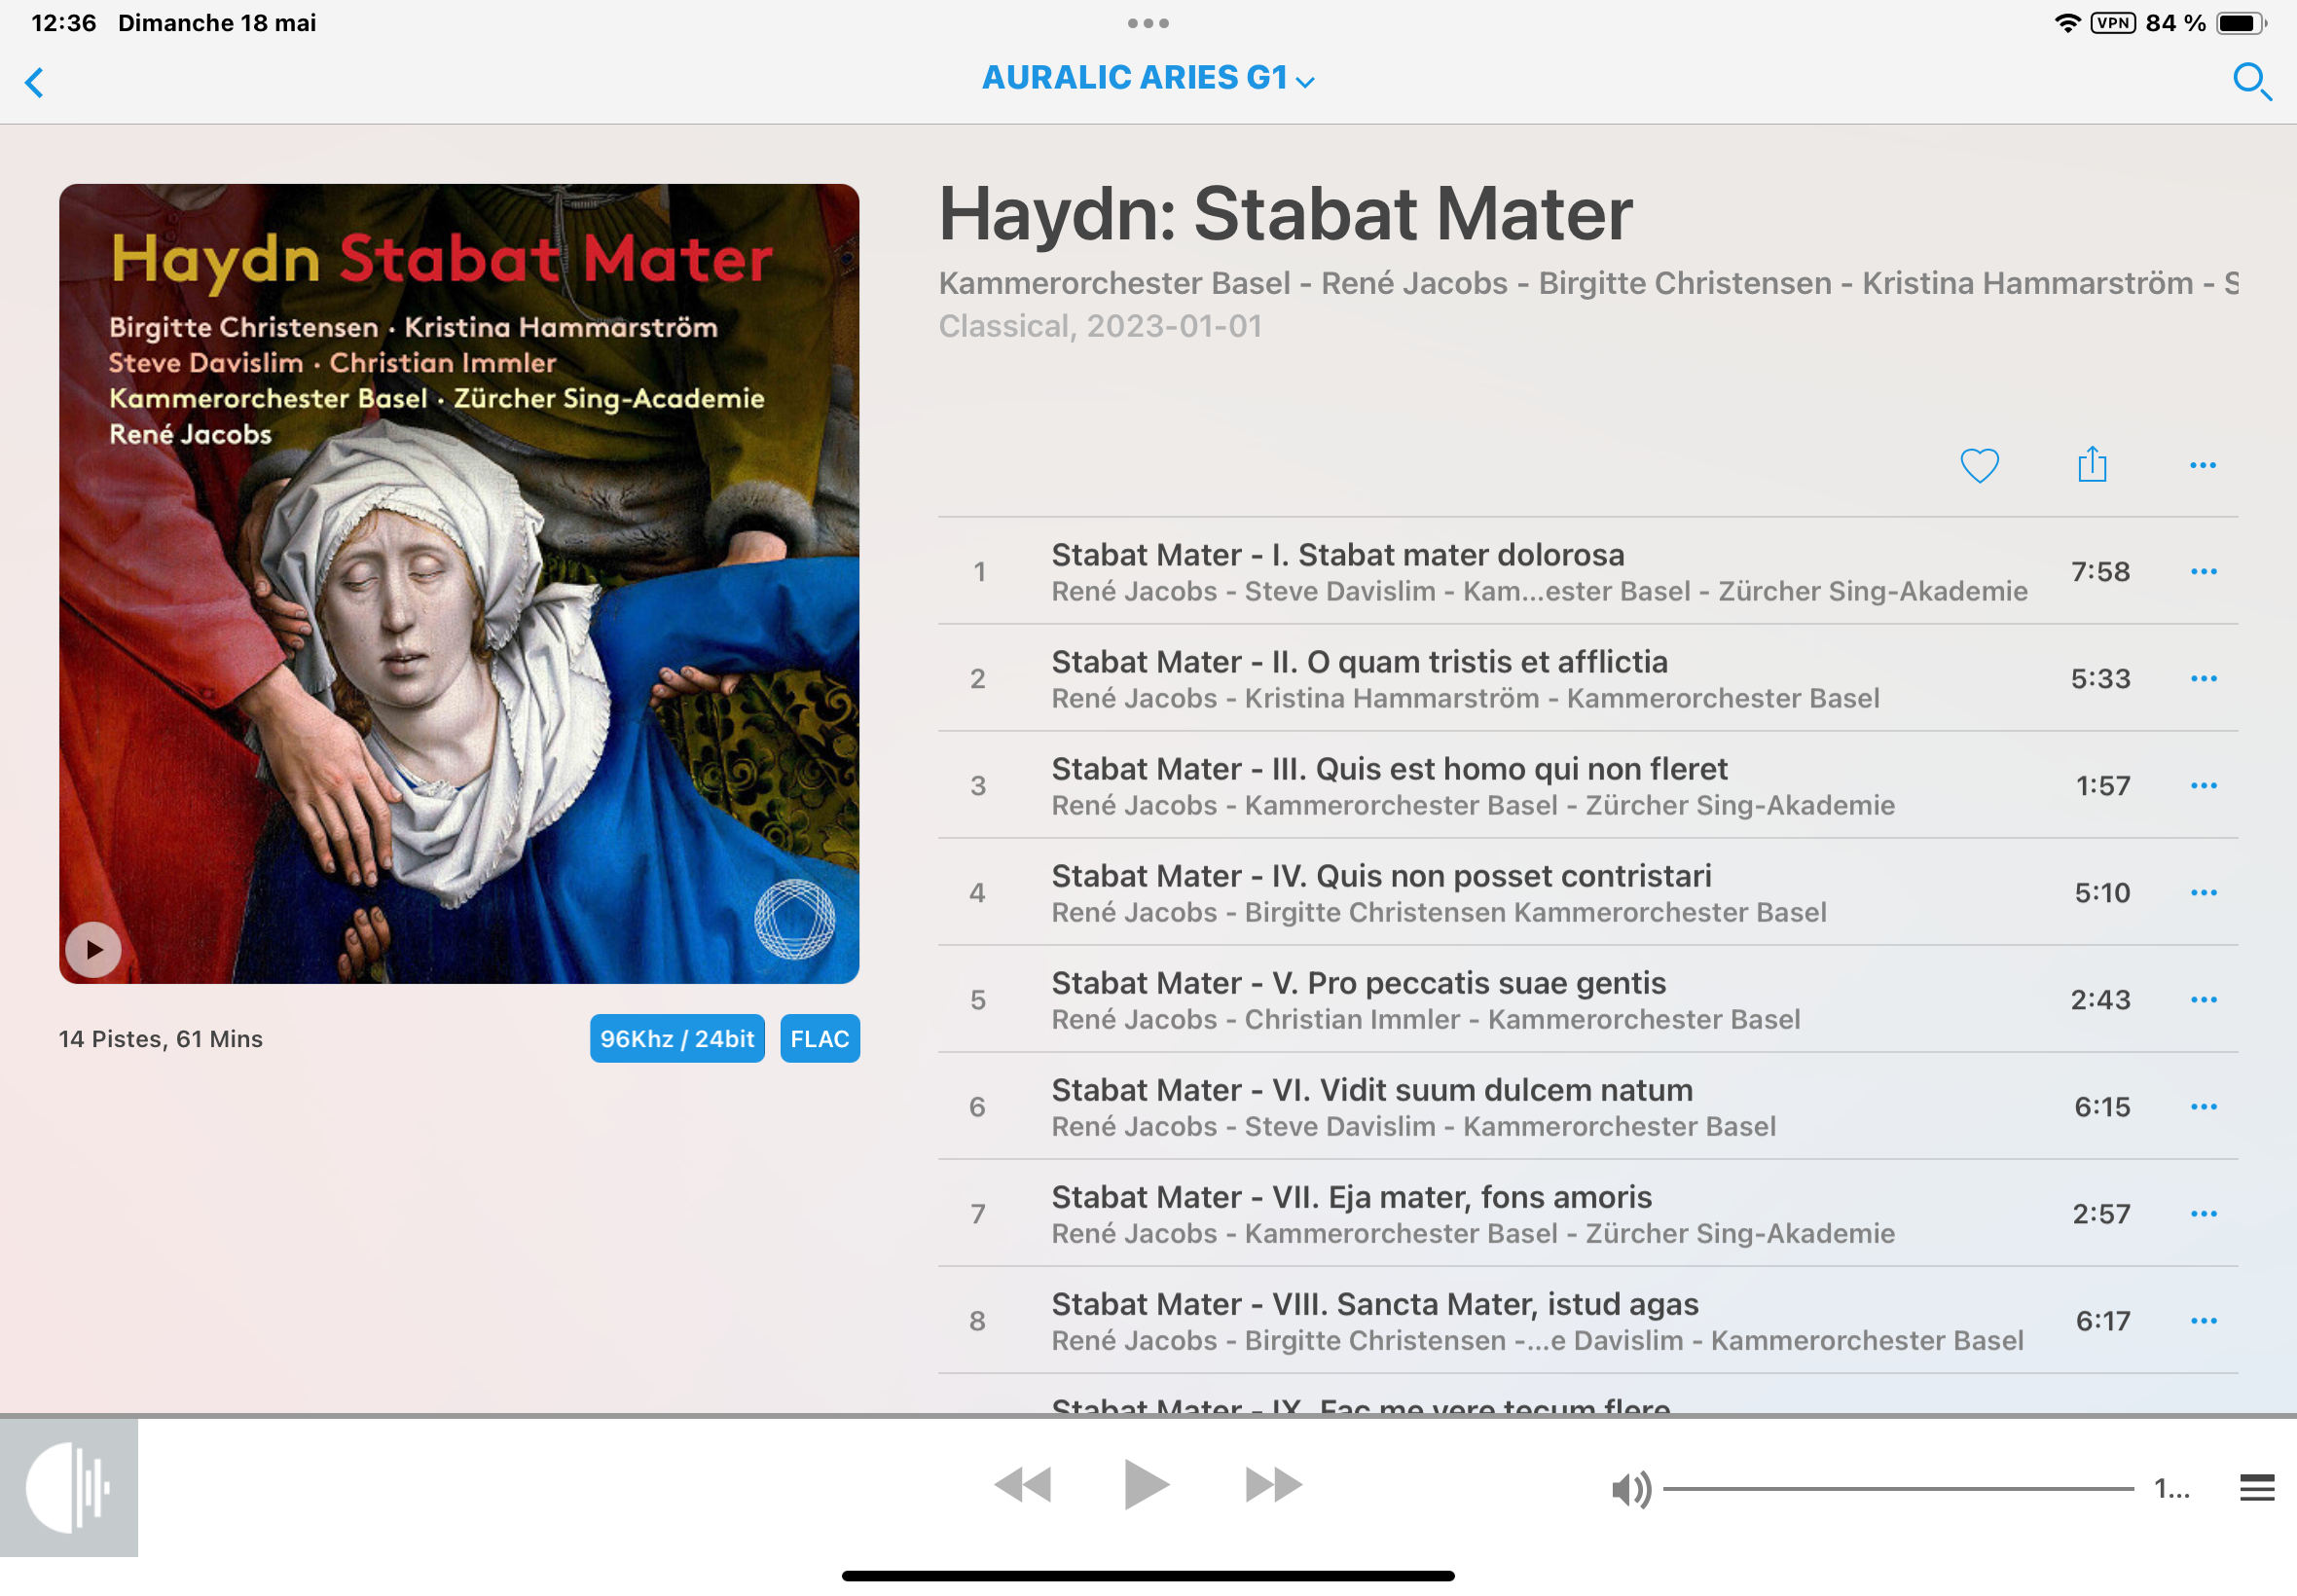This screenshot has height=1596, width=2297.
Task: Open options for track 5 Pro peccatis
Action: point(2203,999)
